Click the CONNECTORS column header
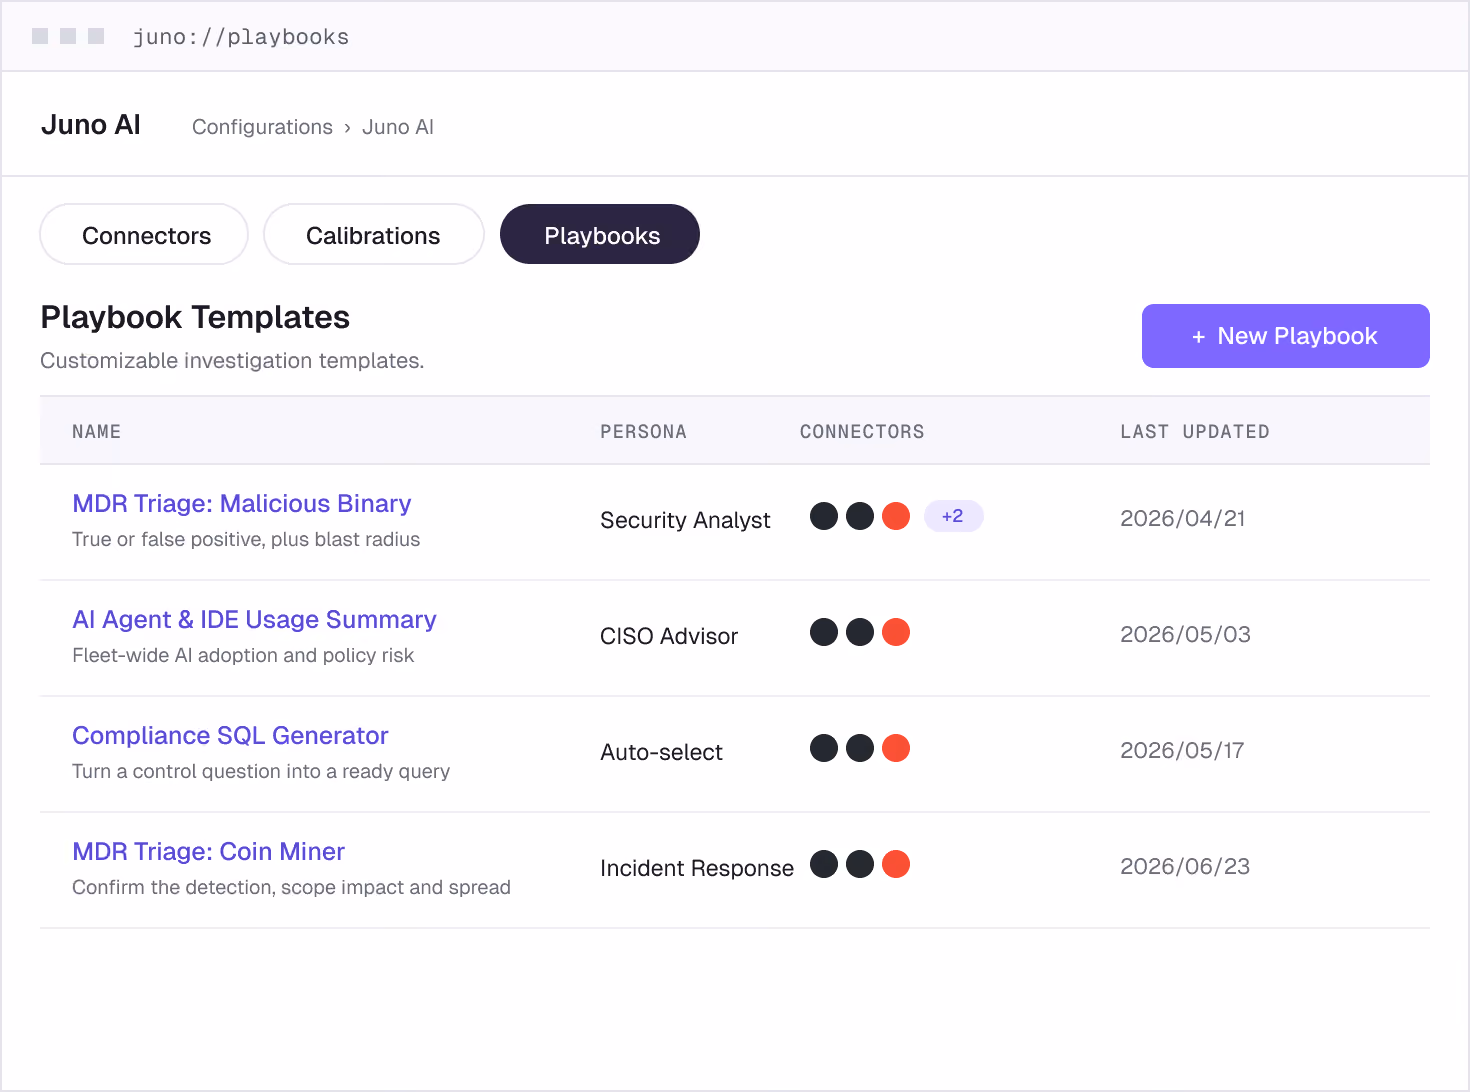Image resolution: width=1470 pixels, height=1092 pixels. pyautogui.click(x=862, y=431)
